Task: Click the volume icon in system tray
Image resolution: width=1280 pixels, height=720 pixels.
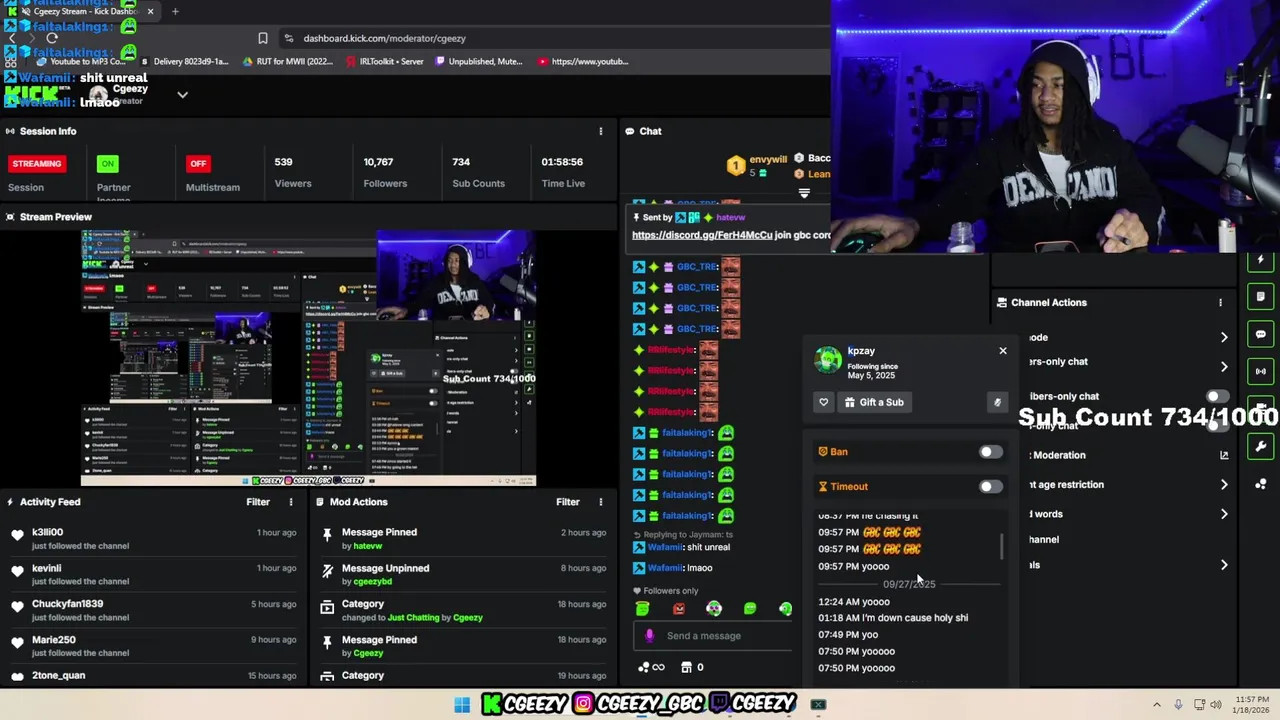Action: point(1217,705)
